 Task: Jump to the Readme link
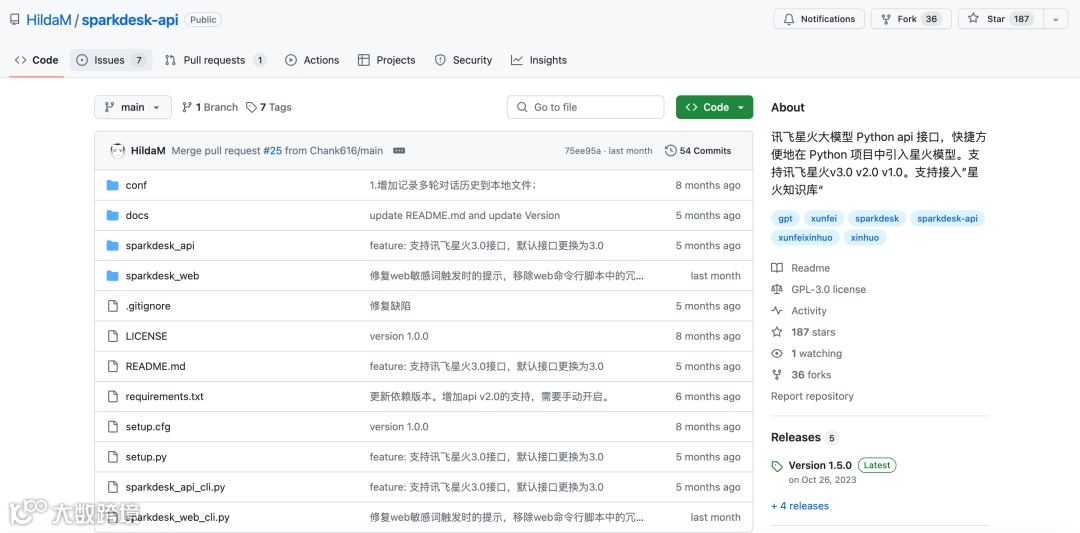[801, 268]
